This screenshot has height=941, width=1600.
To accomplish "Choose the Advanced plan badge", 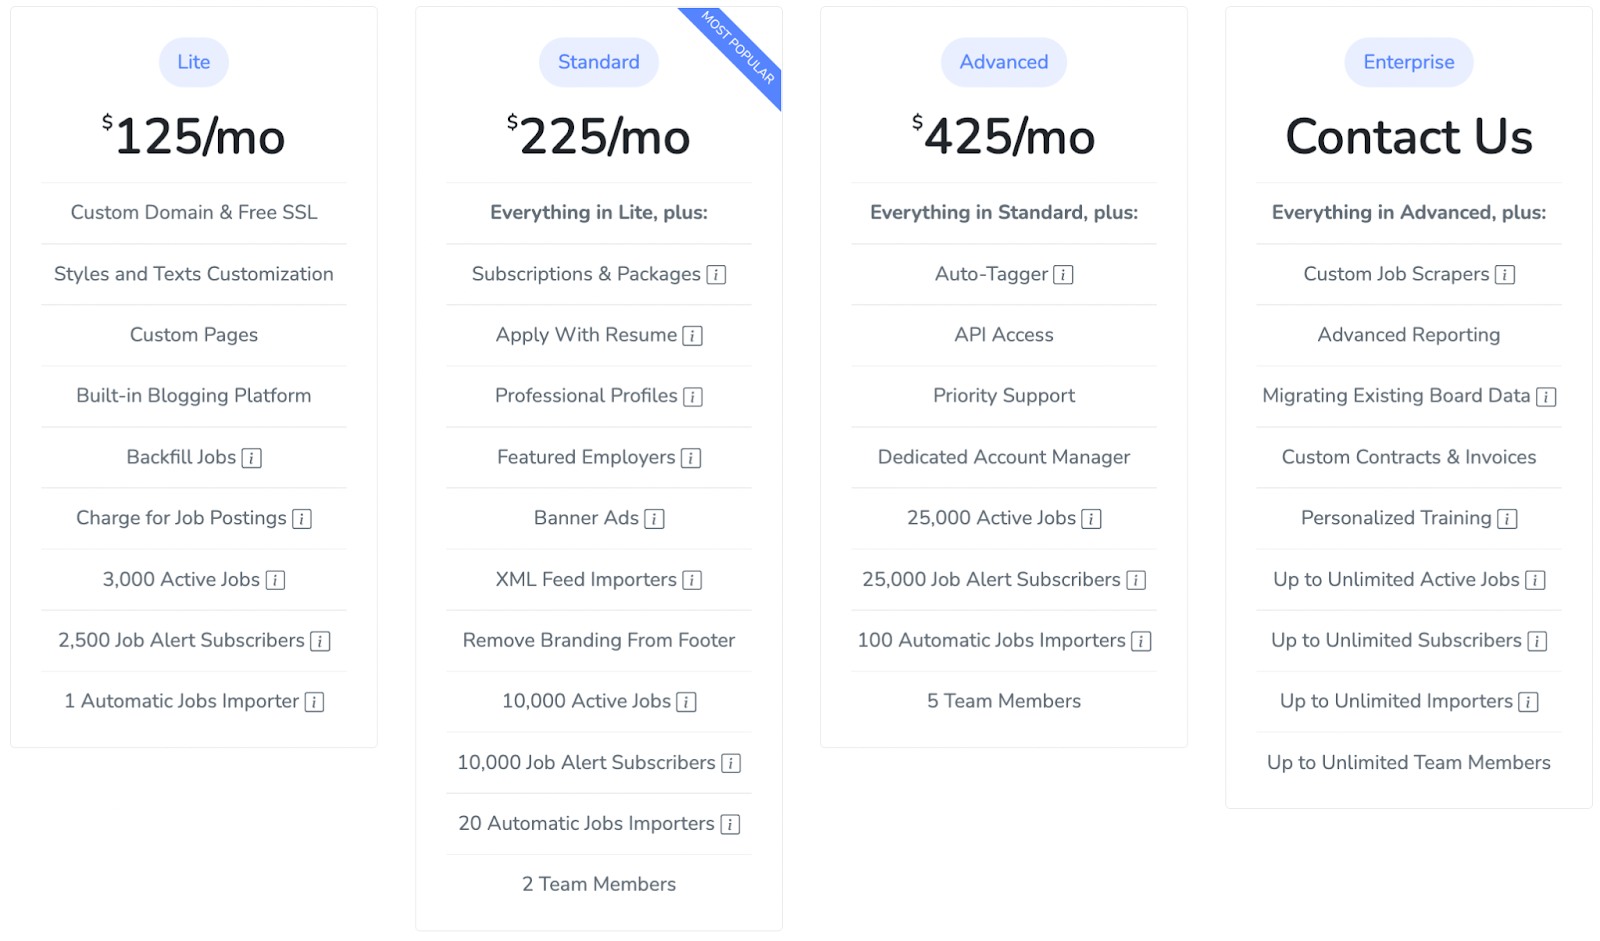I will coord(1004,62).
